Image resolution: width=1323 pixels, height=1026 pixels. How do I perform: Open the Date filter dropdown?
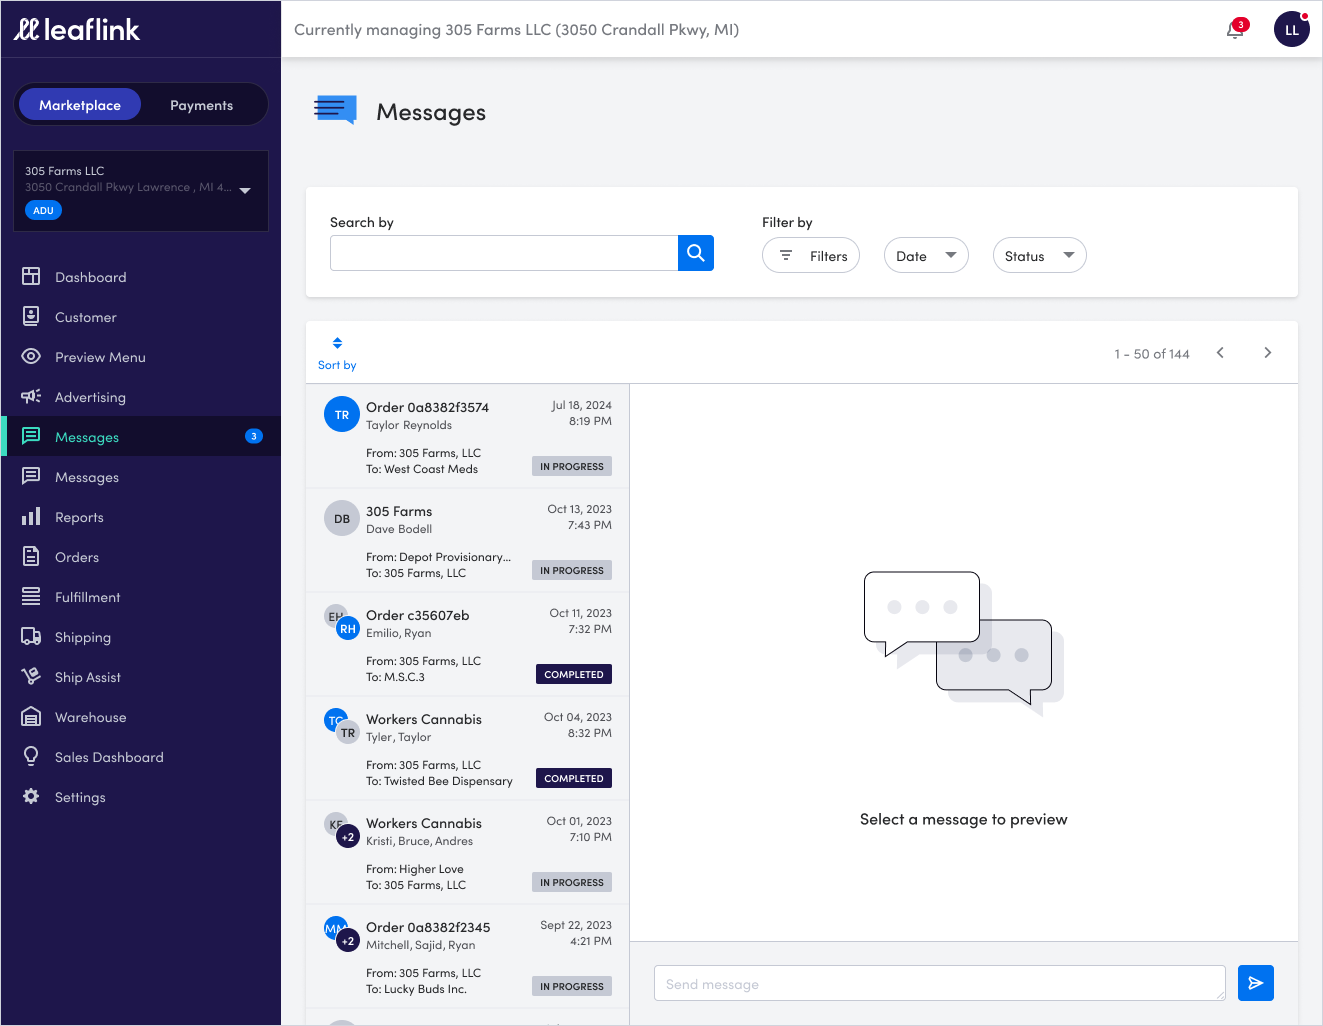pyautogui.click(x=926, y=256)
